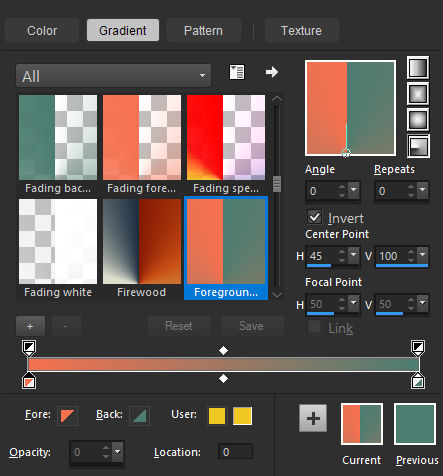The width and height of the screenshot is (443, 476).
Task: Select the Radial gradient style icon
Action: click(x=418, y=146)
